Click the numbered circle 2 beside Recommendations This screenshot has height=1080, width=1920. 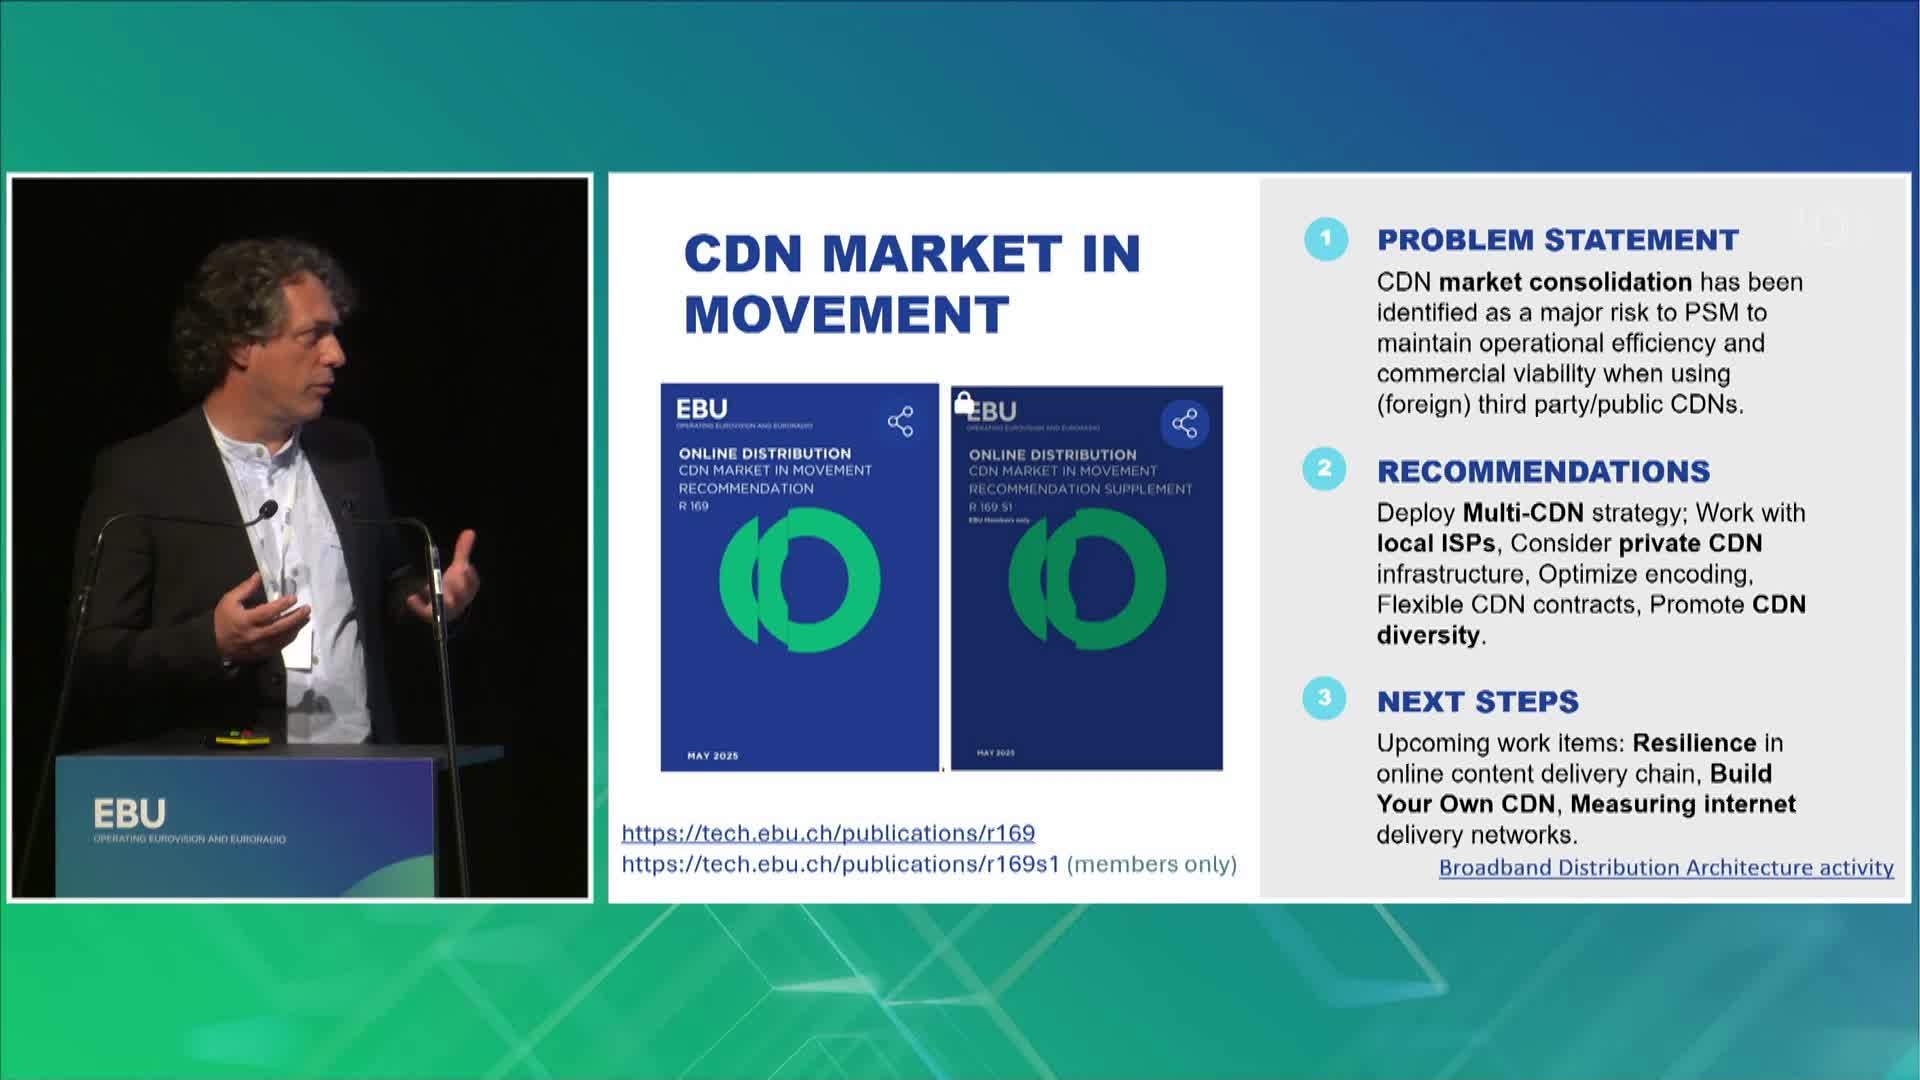tap(1324, 468)
